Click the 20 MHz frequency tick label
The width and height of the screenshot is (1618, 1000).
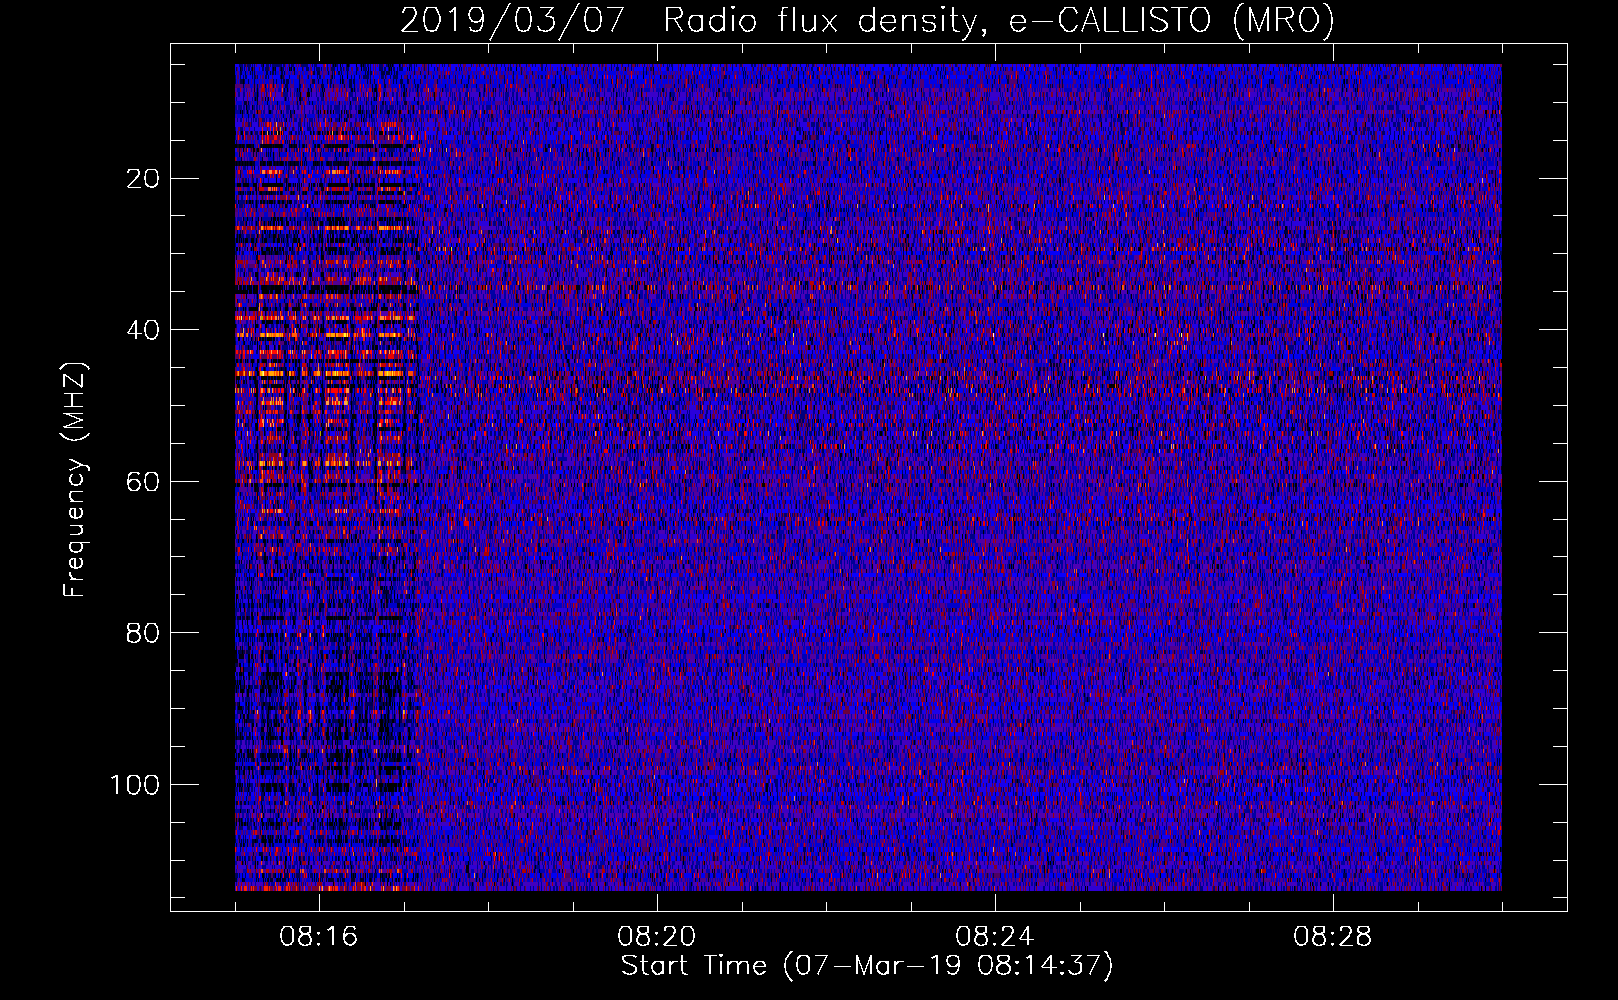pos(144,179)
